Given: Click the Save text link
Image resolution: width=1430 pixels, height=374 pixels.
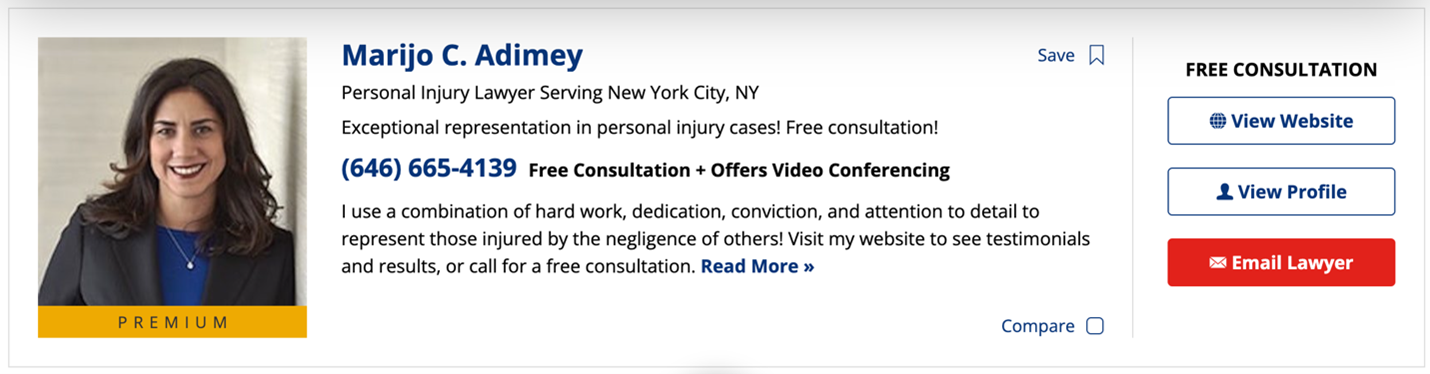Looking at the screenshot, I should click(1056, 55).
